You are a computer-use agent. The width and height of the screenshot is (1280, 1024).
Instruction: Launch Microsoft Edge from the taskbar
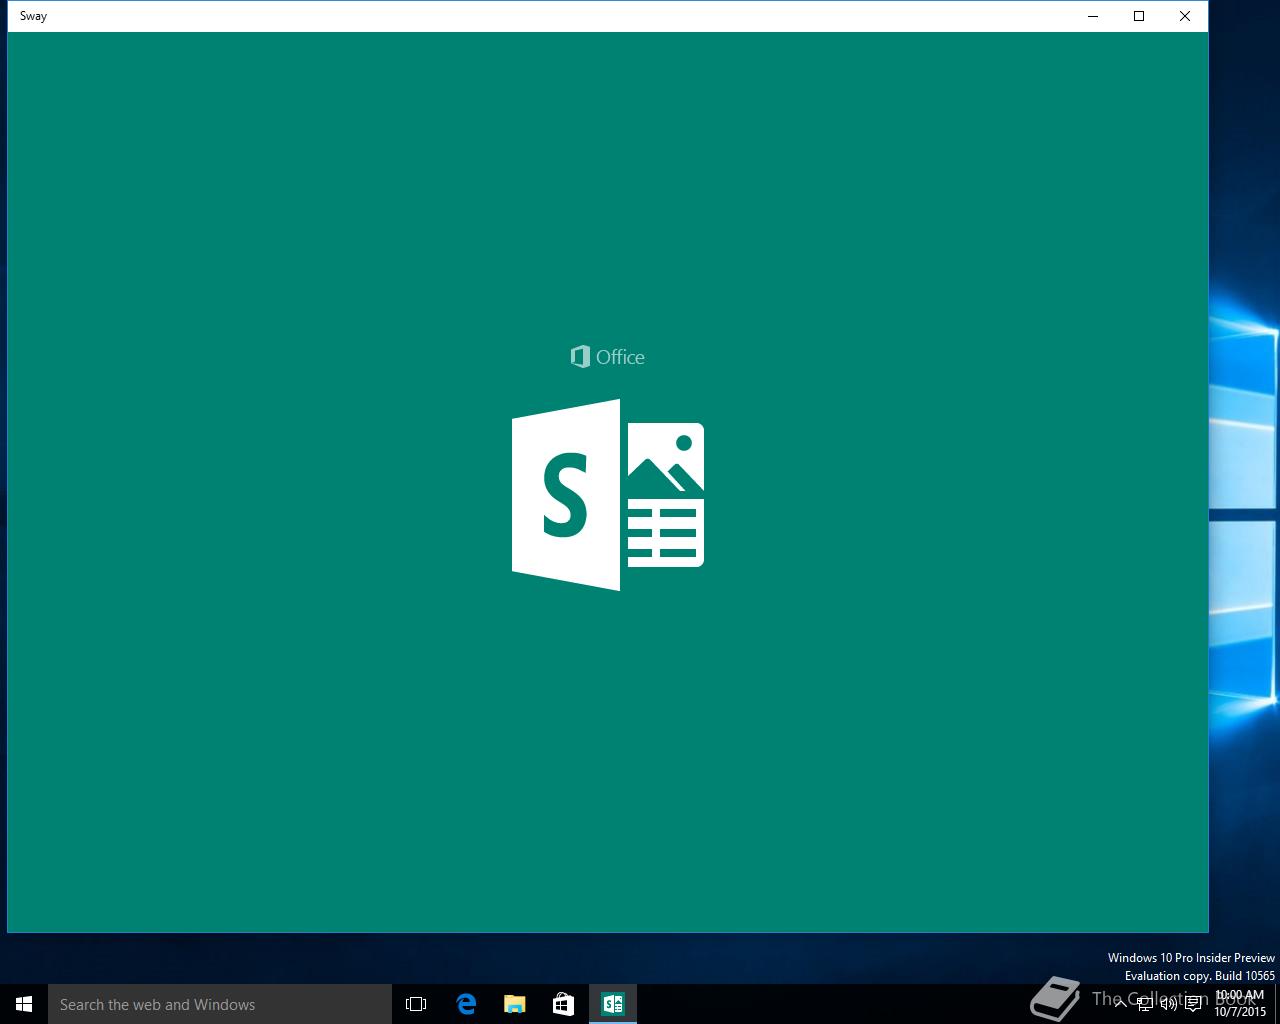point(465,1004)
